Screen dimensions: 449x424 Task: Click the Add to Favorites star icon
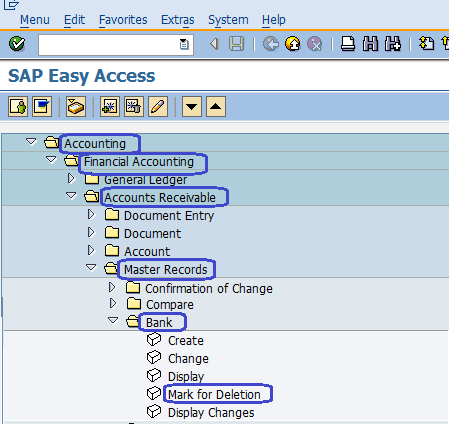(x=110, y=107)
